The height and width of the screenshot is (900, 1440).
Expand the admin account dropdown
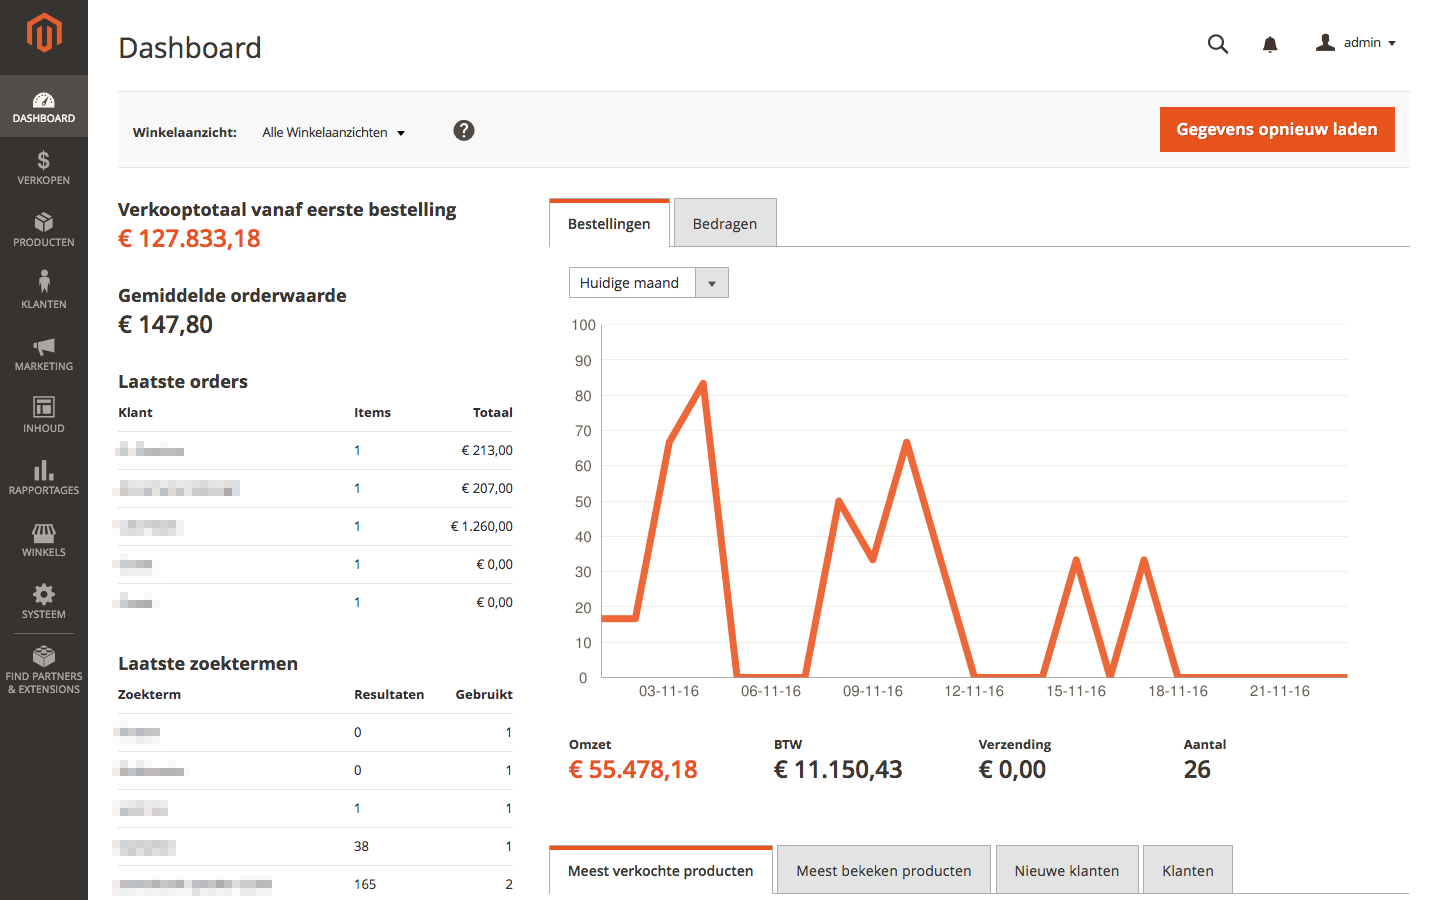1357,43
